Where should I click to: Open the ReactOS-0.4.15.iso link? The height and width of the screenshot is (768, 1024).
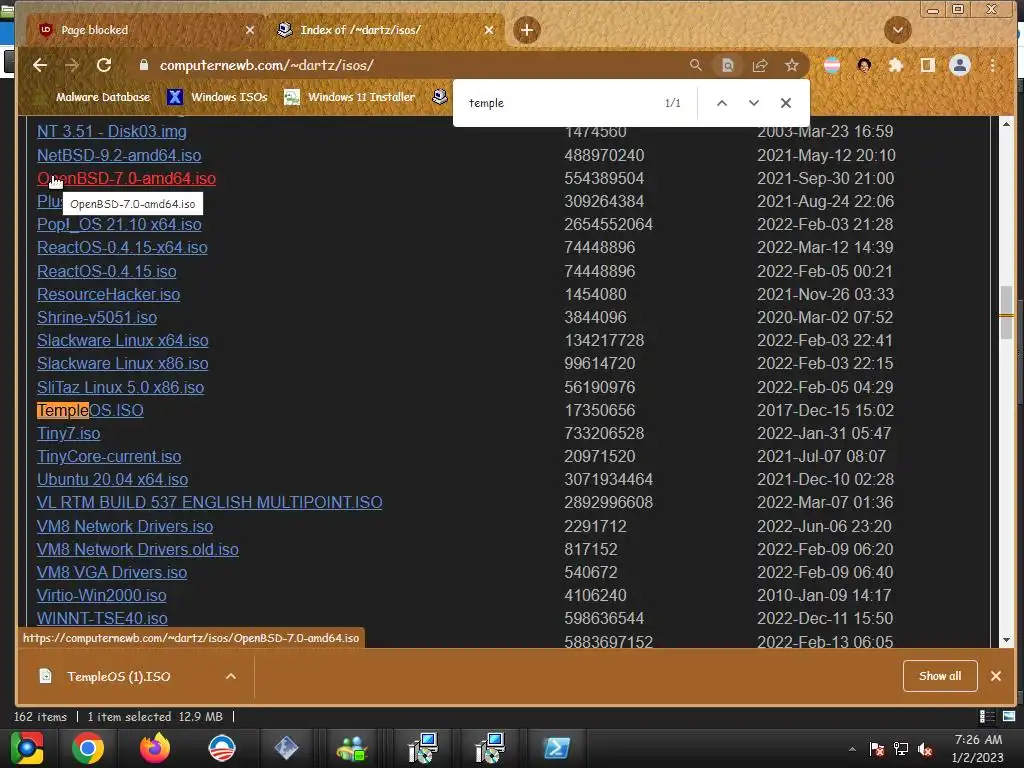point(106,271)
